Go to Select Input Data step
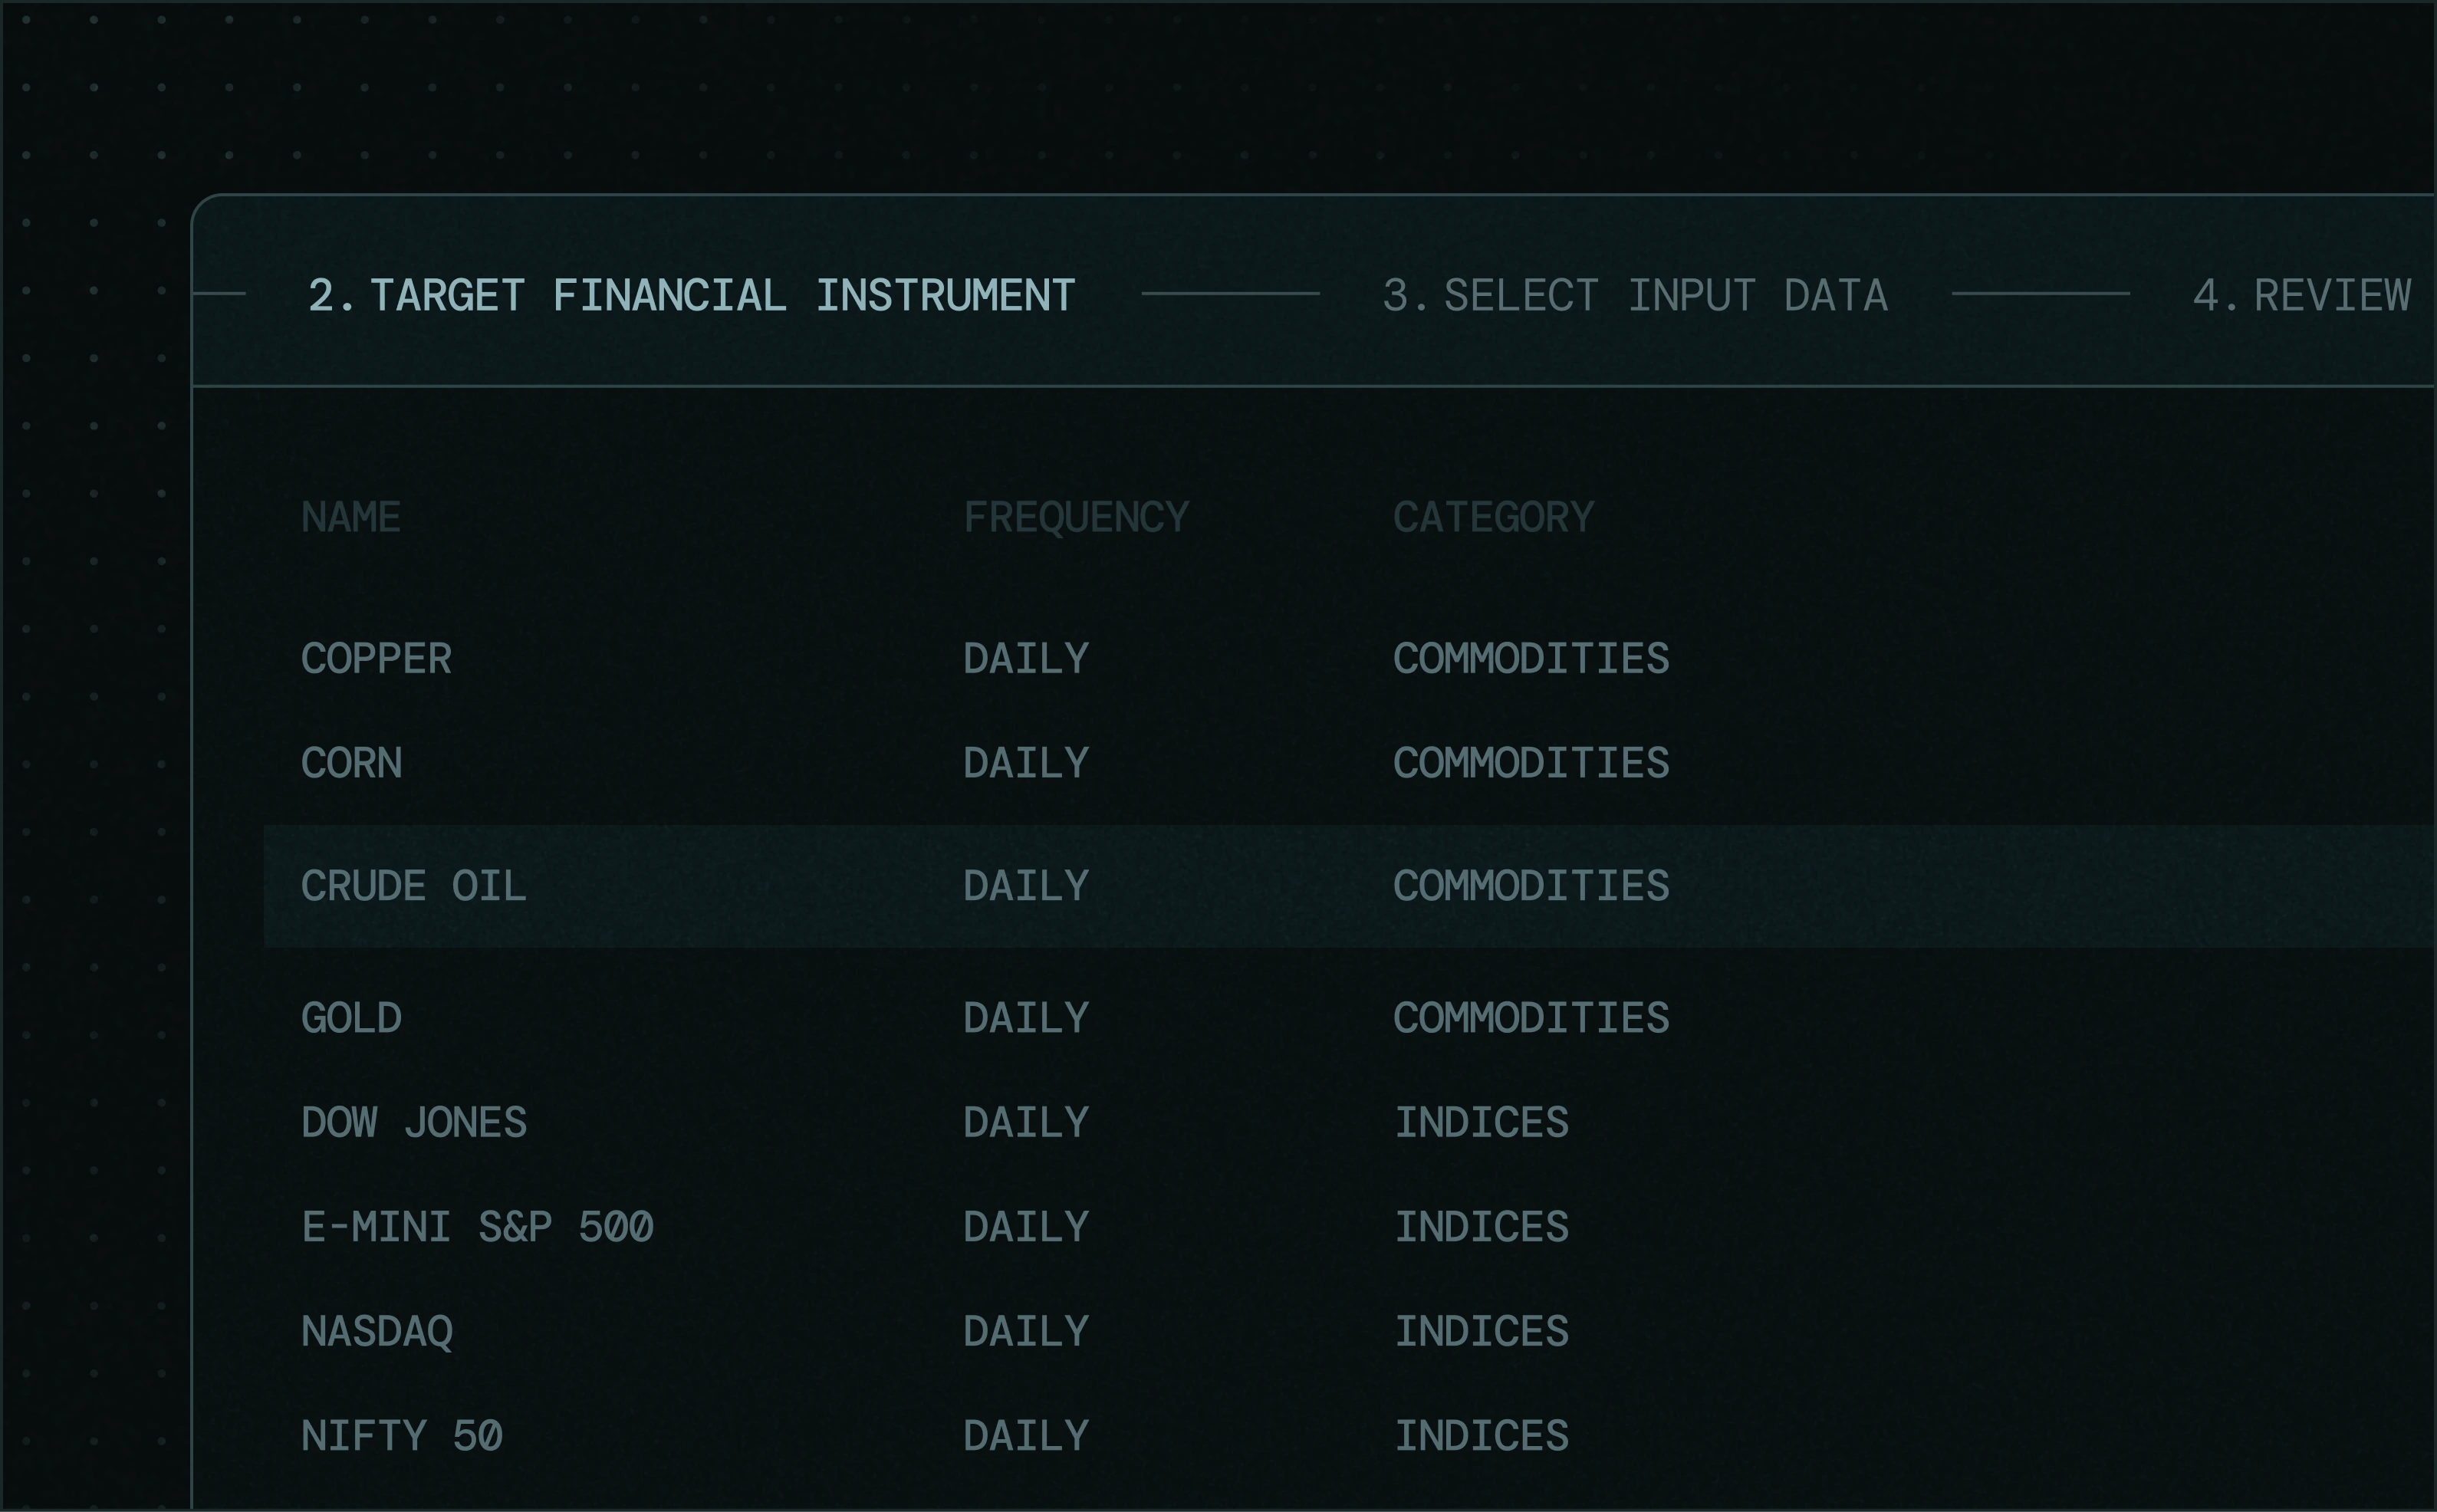 [1635, 295]
